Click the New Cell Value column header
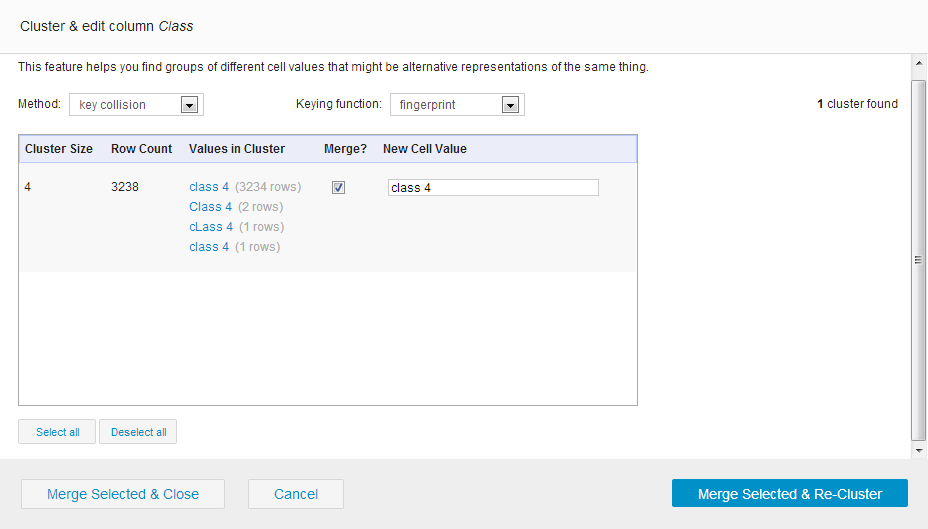 pos(425,149)
